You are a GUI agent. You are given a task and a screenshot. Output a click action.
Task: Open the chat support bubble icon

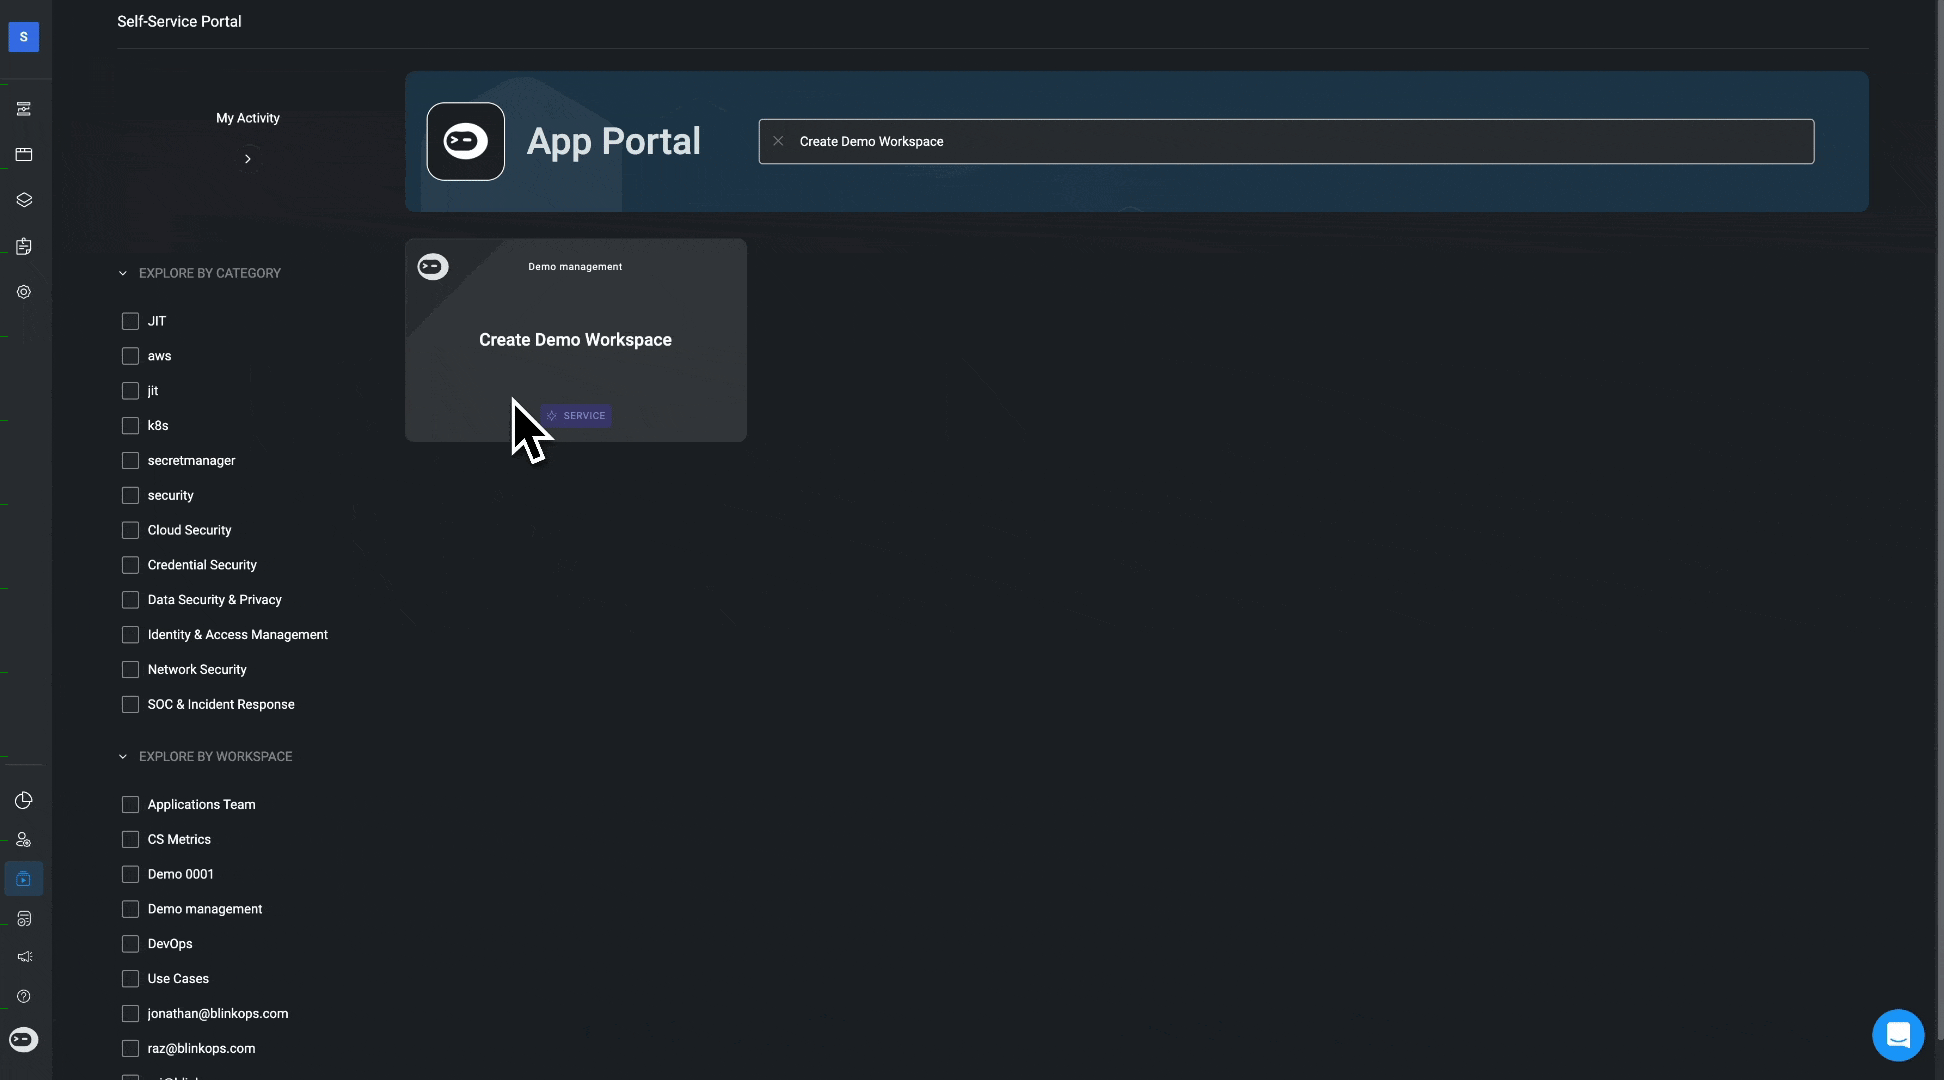point(1897,1035)
